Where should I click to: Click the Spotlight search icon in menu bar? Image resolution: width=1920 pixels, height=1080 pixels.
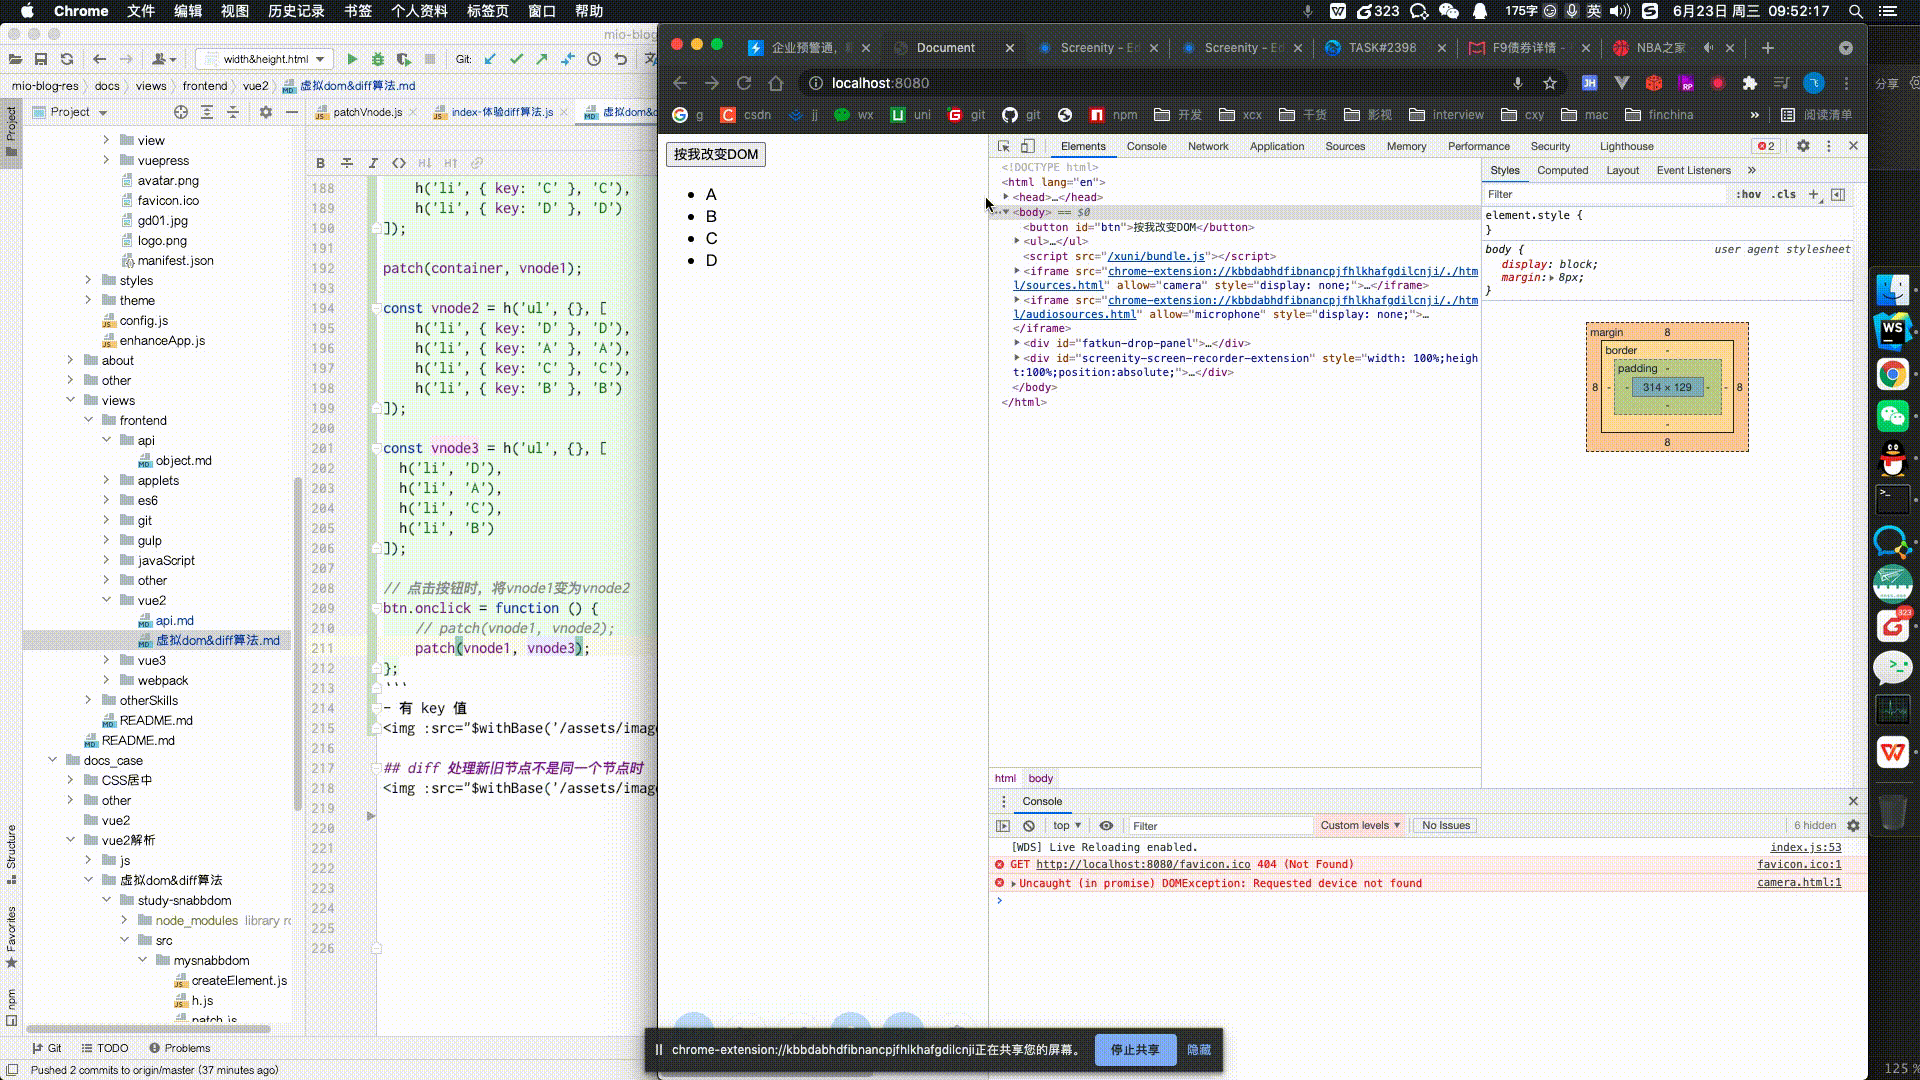[x=1855, y=11]
